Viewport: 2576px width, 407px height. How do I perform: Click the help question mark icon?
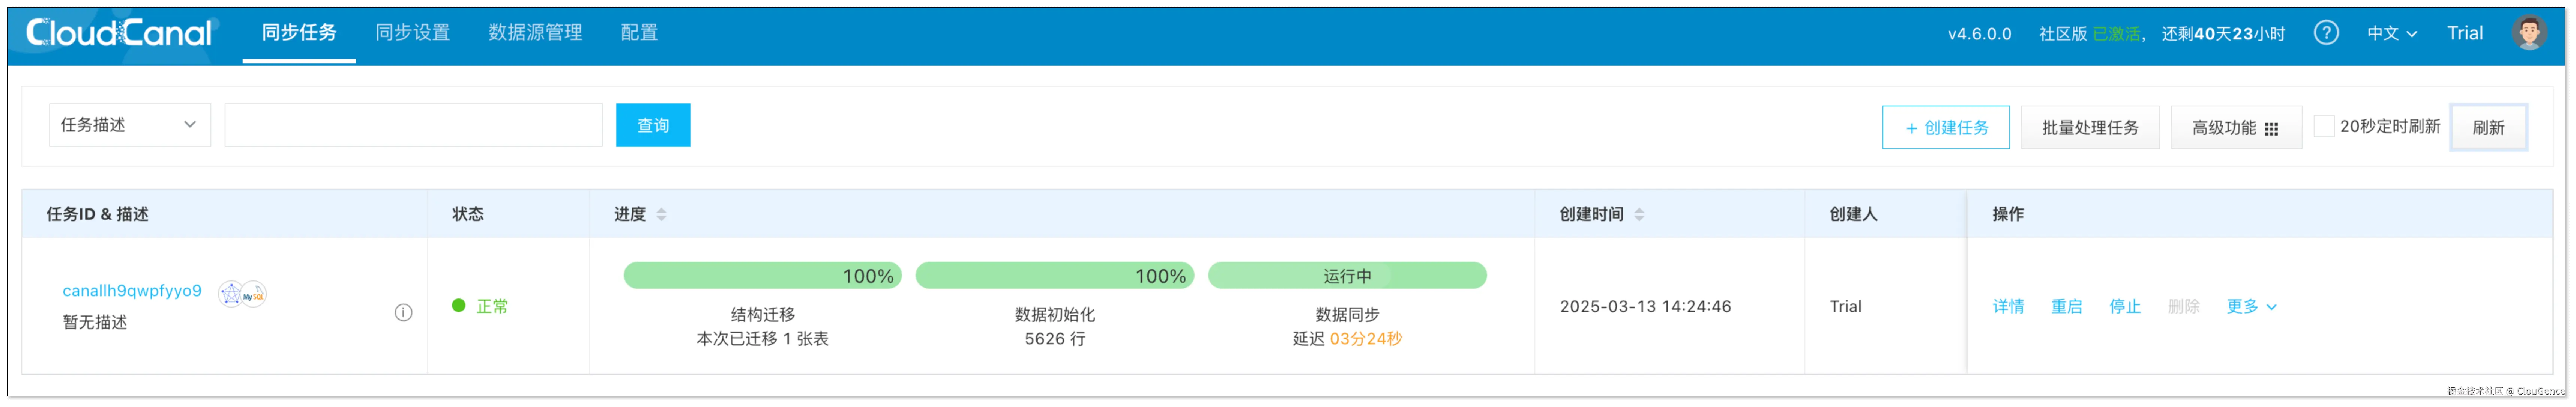click(x=2327, y=32)
